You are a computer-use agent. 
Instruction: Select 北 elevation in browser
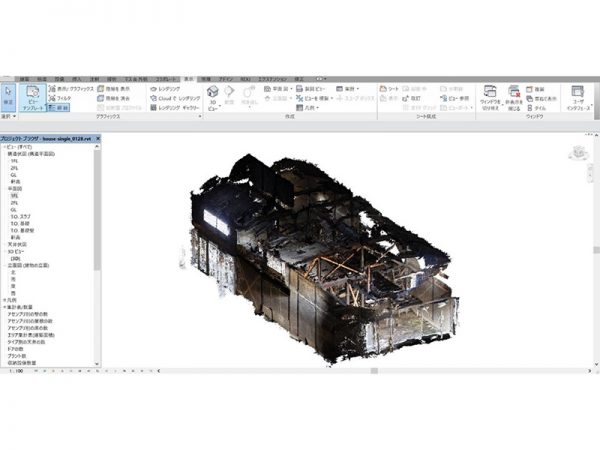pos(13,272)
